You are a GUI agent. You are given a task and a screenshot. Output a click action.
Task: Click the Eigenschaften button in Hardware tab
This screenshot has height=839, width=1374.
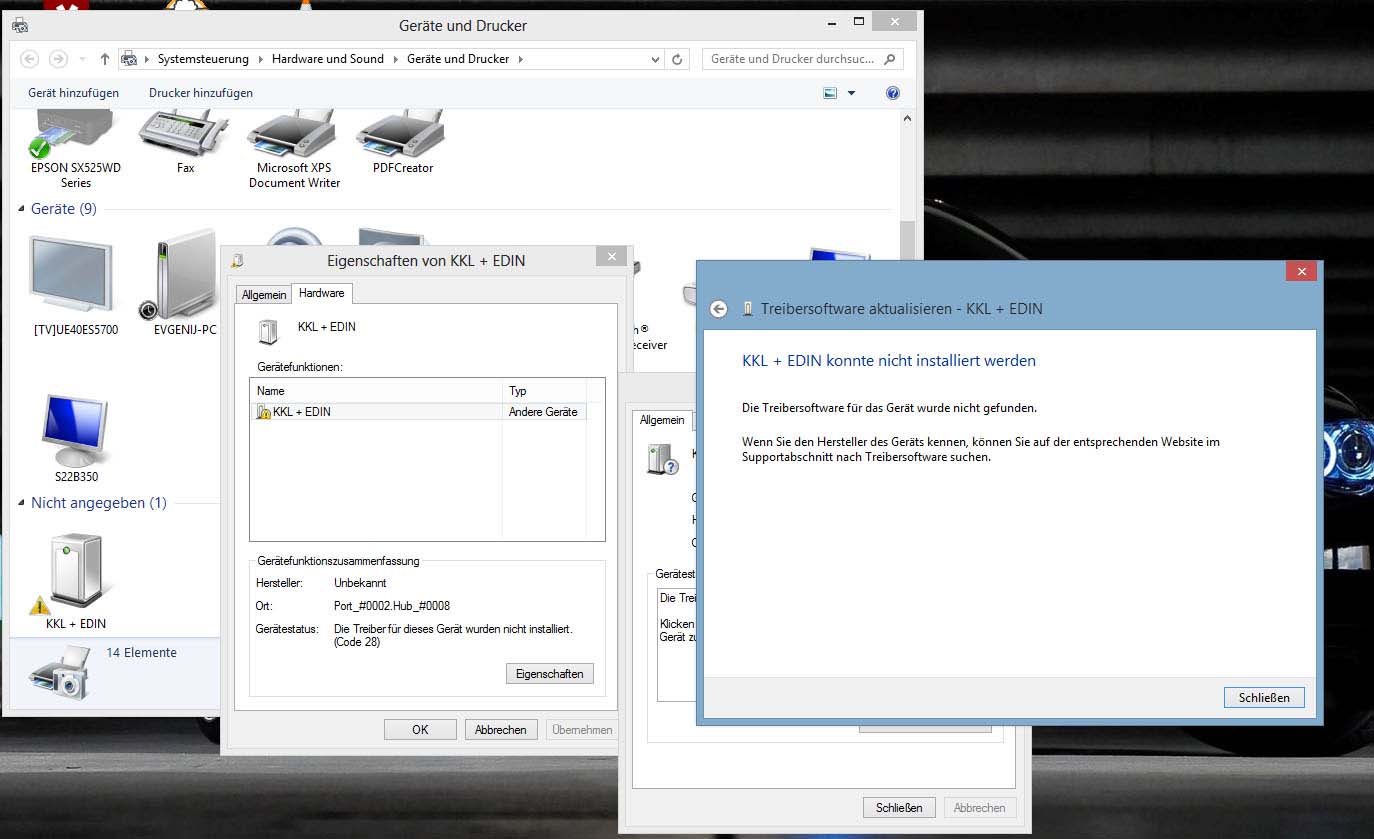(549, 674)
